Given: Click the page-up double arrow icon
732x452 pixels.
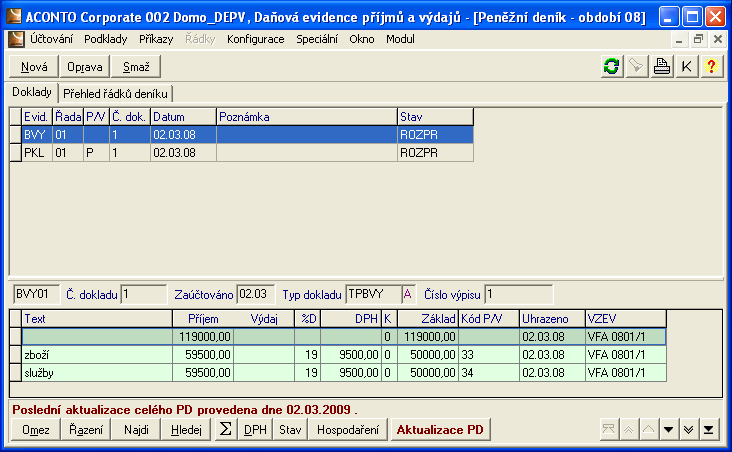Looking at the screenshot, I should pyautogui.click(x=629, y=430).
